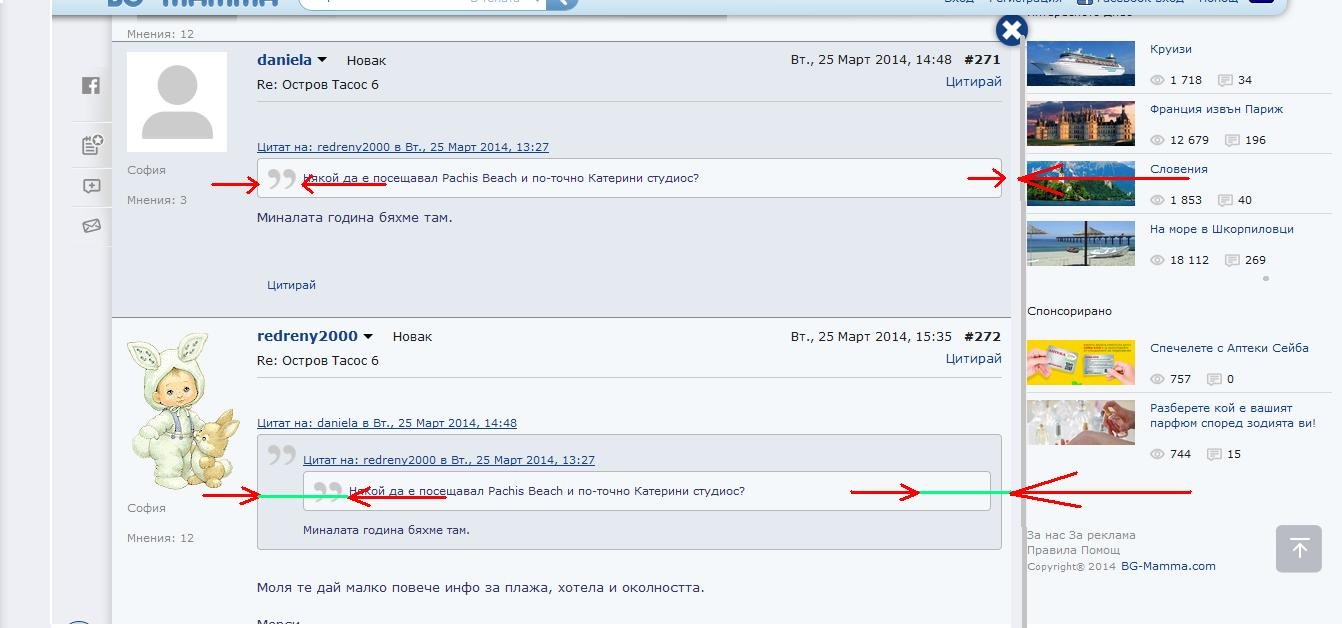Open daniela's default avatar profile picture
This screenshot has height=628, width=1342.
pyautogui.click(x=177, y=102)
